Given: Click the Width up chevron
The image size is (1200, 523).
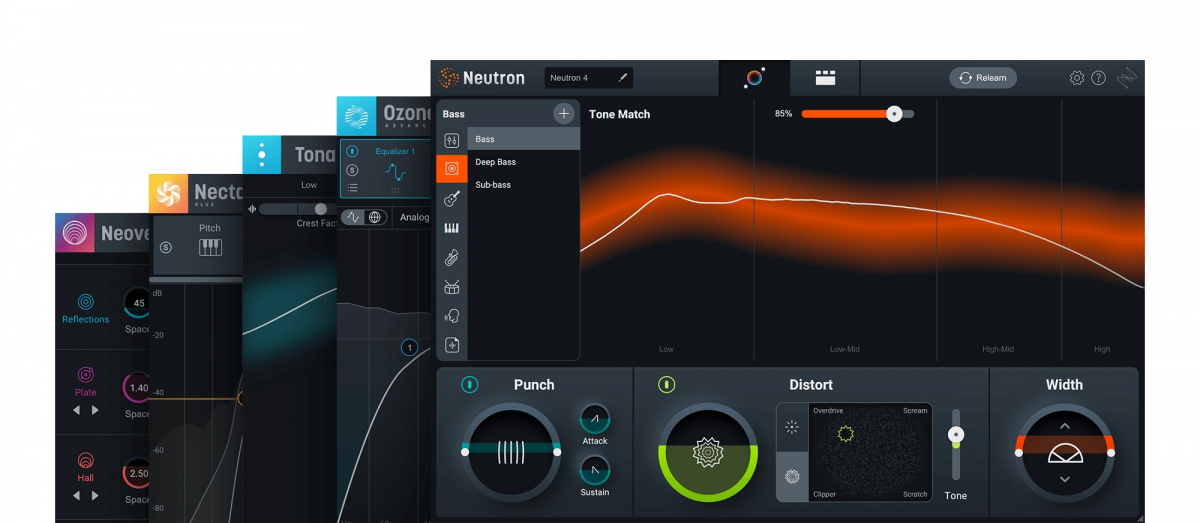Looking at the screenshot, I should pyautogui.click(x=1064, y=426).
